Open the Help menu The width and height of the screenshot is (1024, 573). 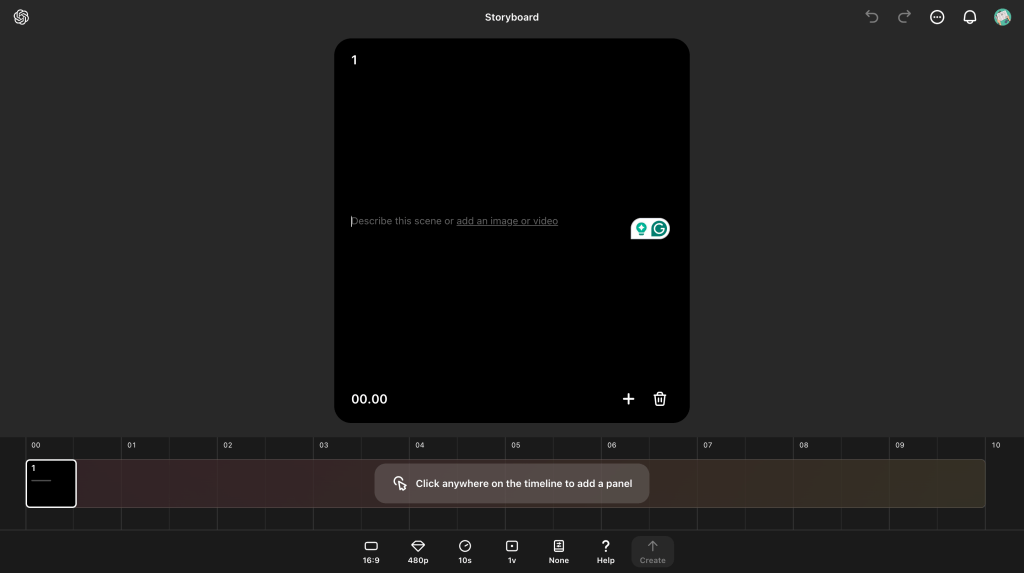coord(605,551)
